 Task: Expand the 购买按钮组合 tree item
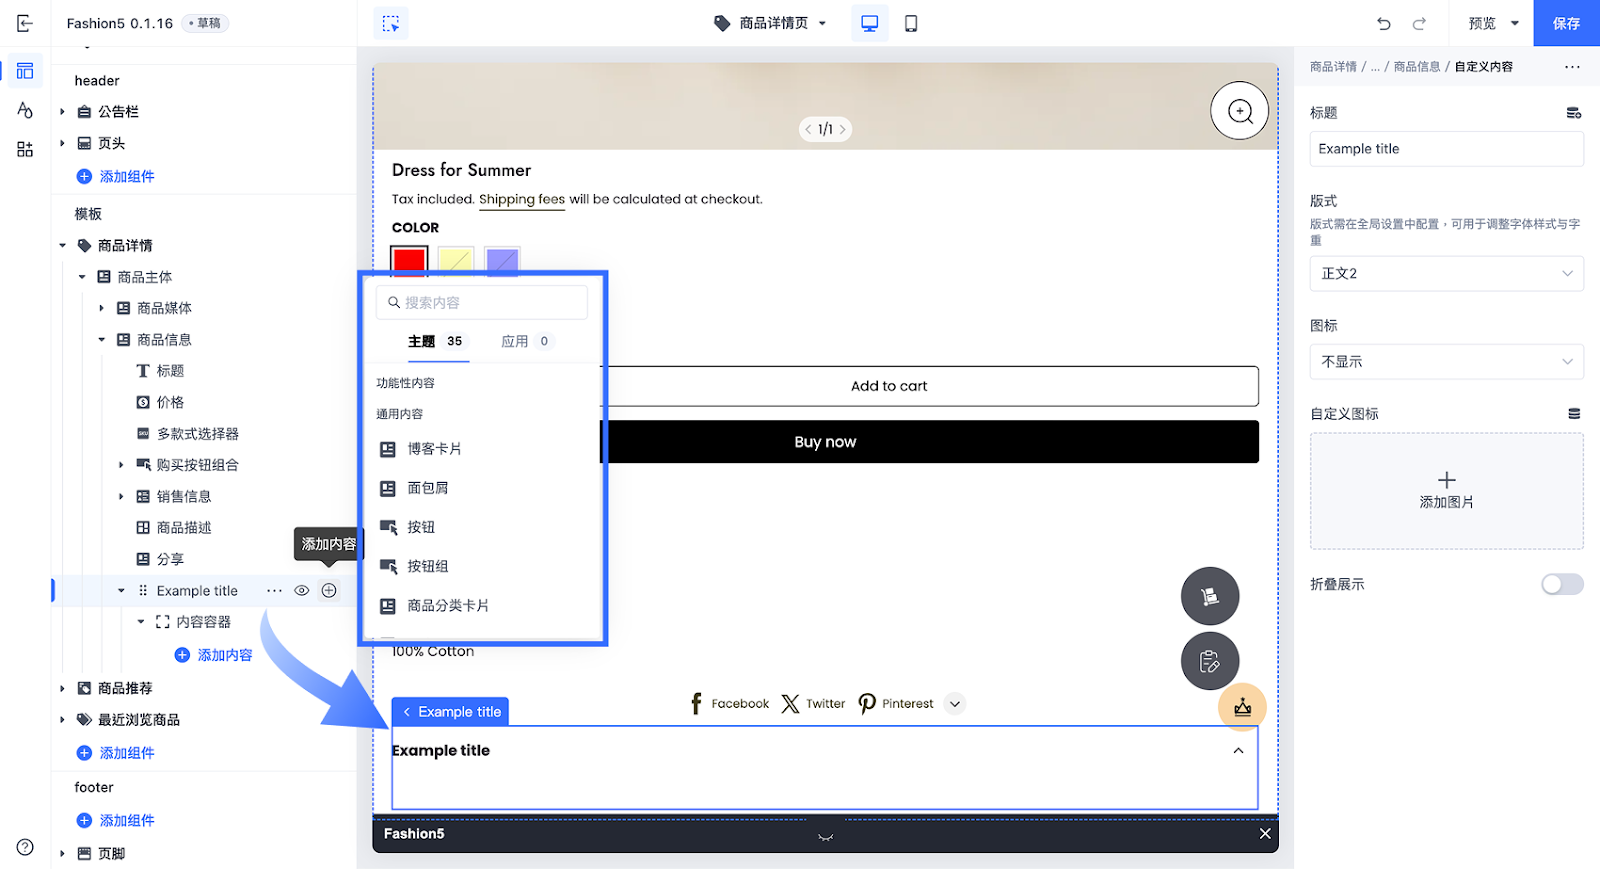pyautogui.click(x=121, y=465)
